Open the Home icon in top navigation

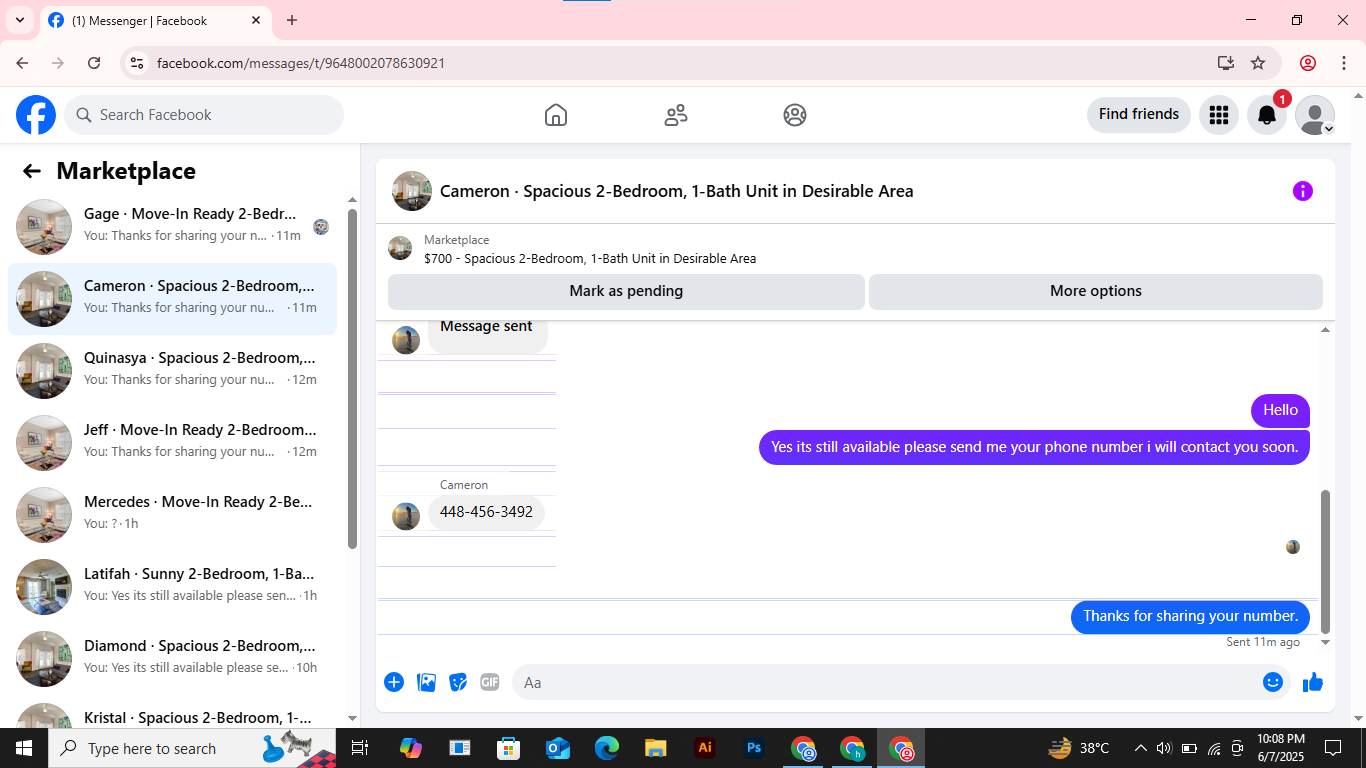click(x=556, y=115)
